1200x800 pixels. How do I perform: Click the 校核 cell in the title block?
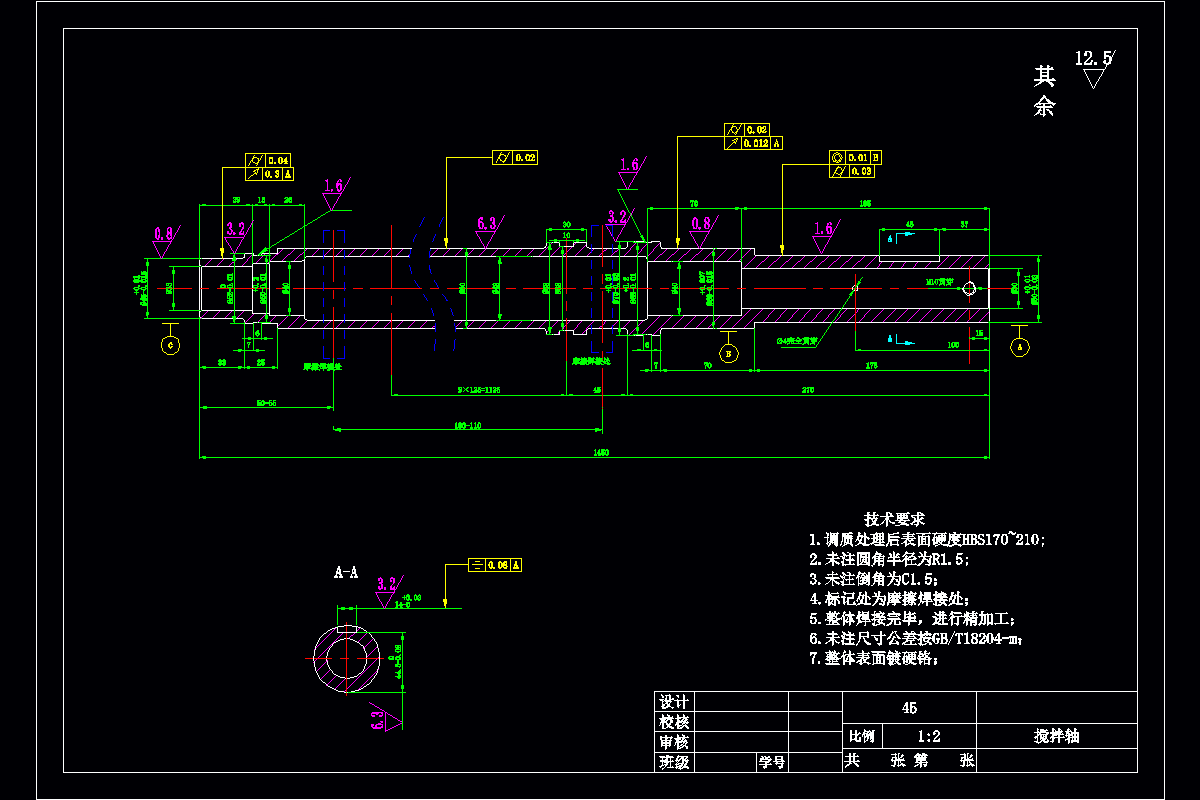click(674, 722)
